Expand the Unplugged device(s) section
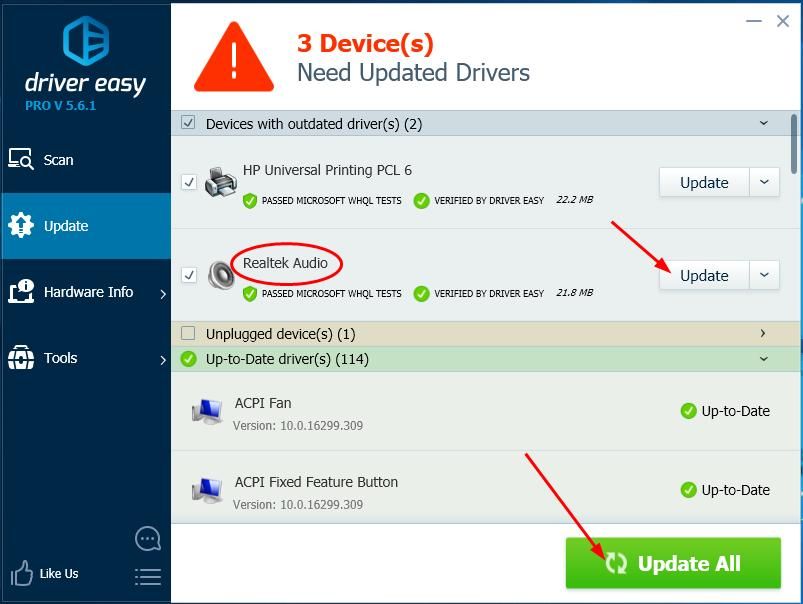803x604 pixels. (763, 333)
